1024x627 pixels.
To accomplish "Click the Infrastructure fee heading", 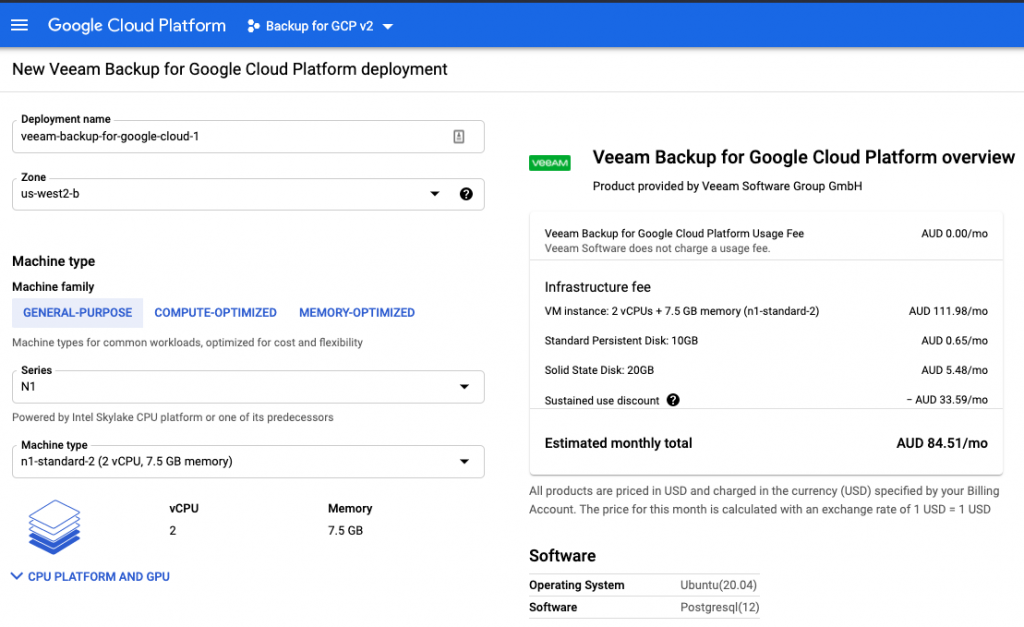I will pyautogui.click(x=598, y=287).
